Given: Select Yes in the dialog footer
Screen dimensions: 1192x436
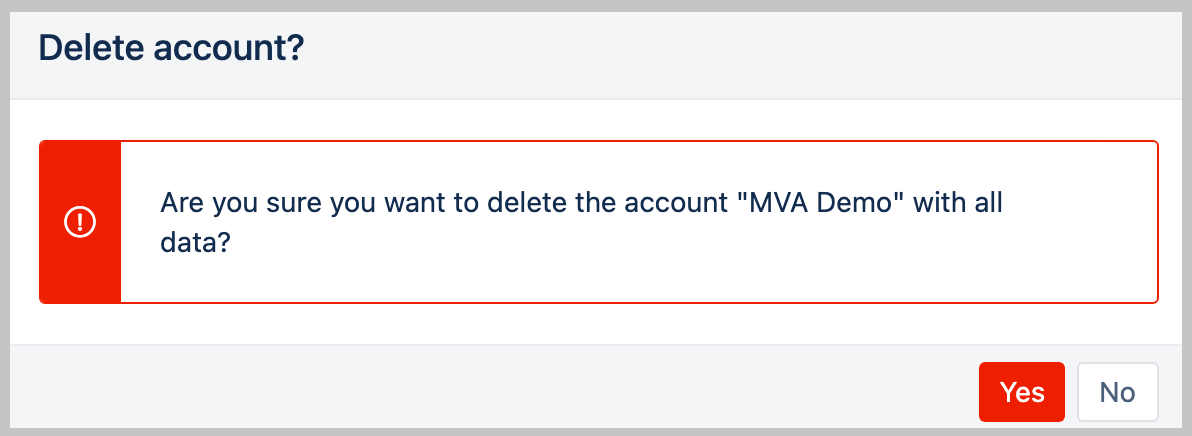Looking at the screenshot, I should [1021, 391].
